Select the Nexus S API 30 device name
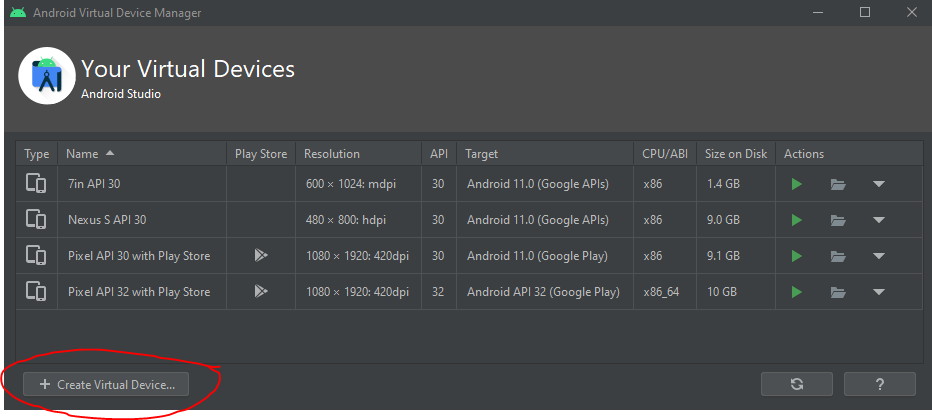 (107, 220)
